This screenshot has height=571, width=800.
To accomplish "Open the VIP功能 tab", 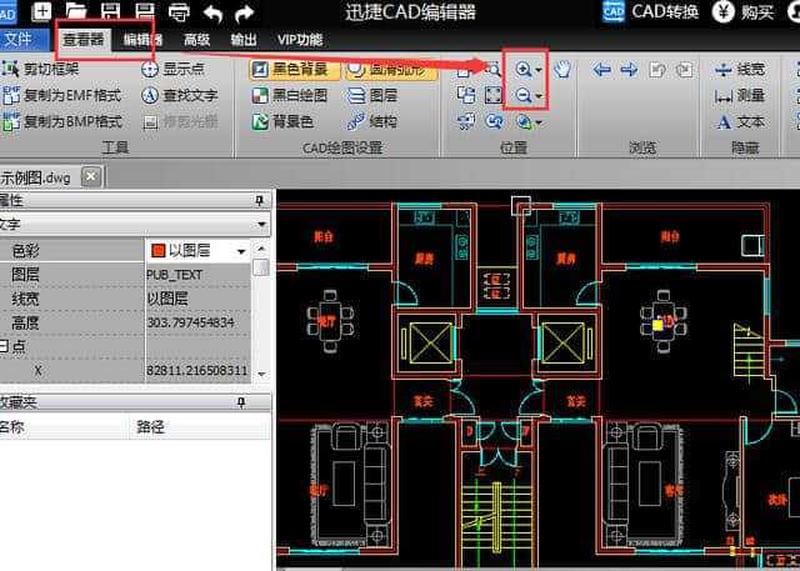I will 300,39.
